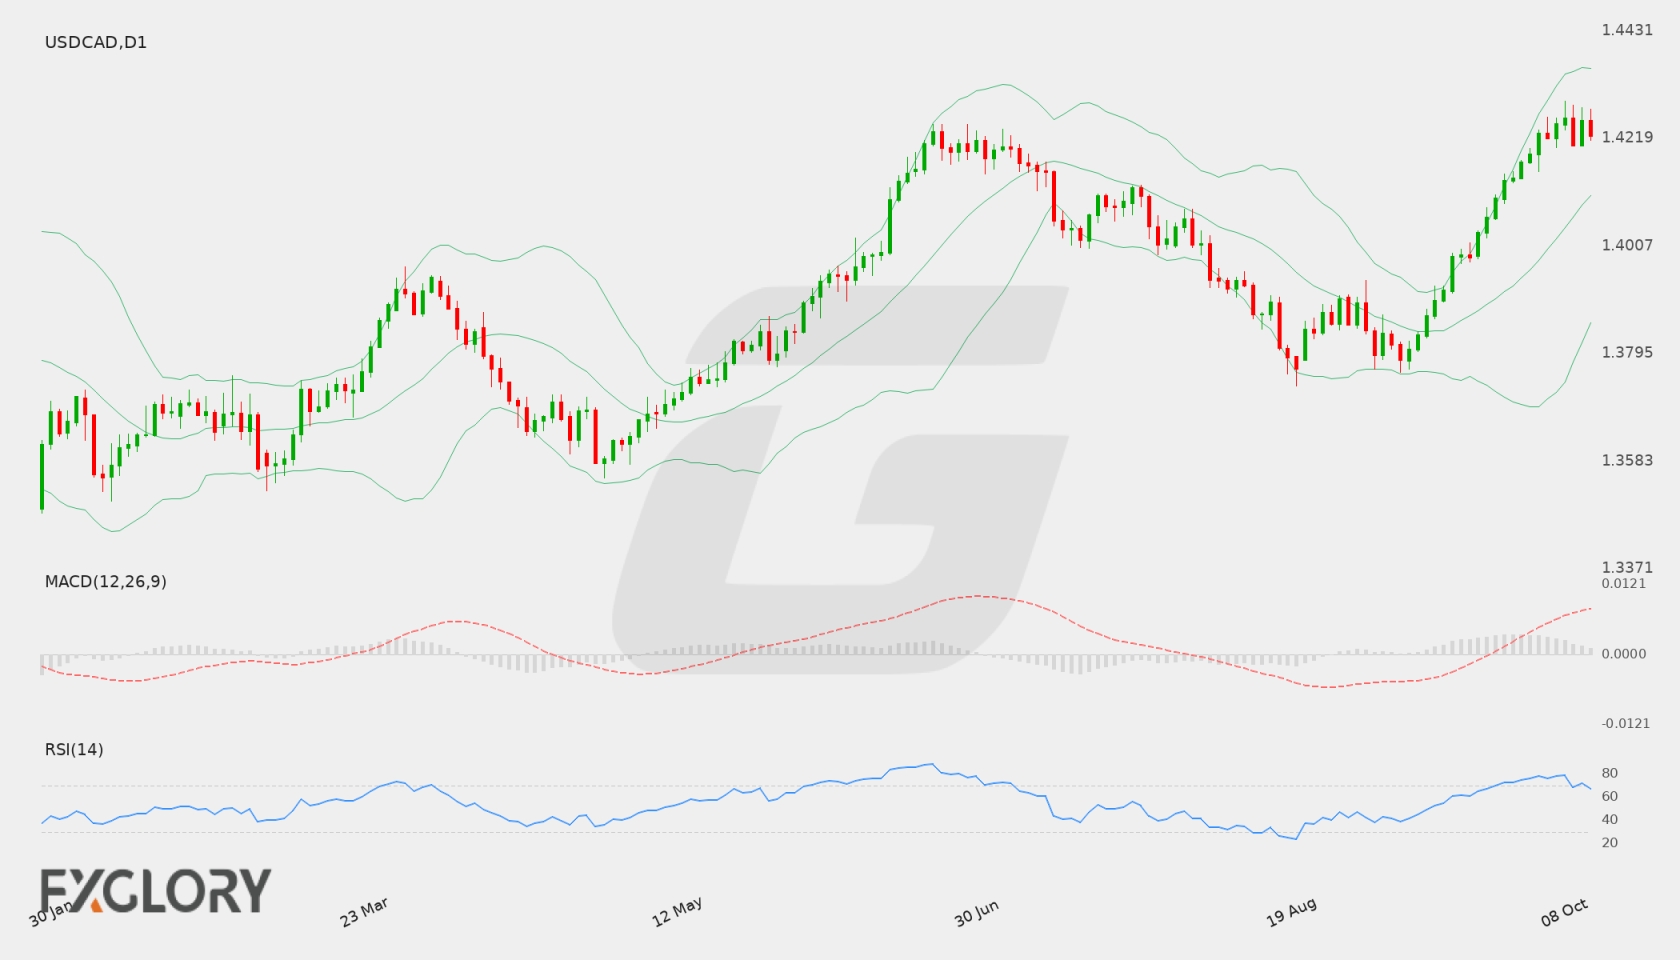Select the 1.3371 price axis value
The height and width of the screenshot is (960, 1680).
click(x=1627, y=567)
